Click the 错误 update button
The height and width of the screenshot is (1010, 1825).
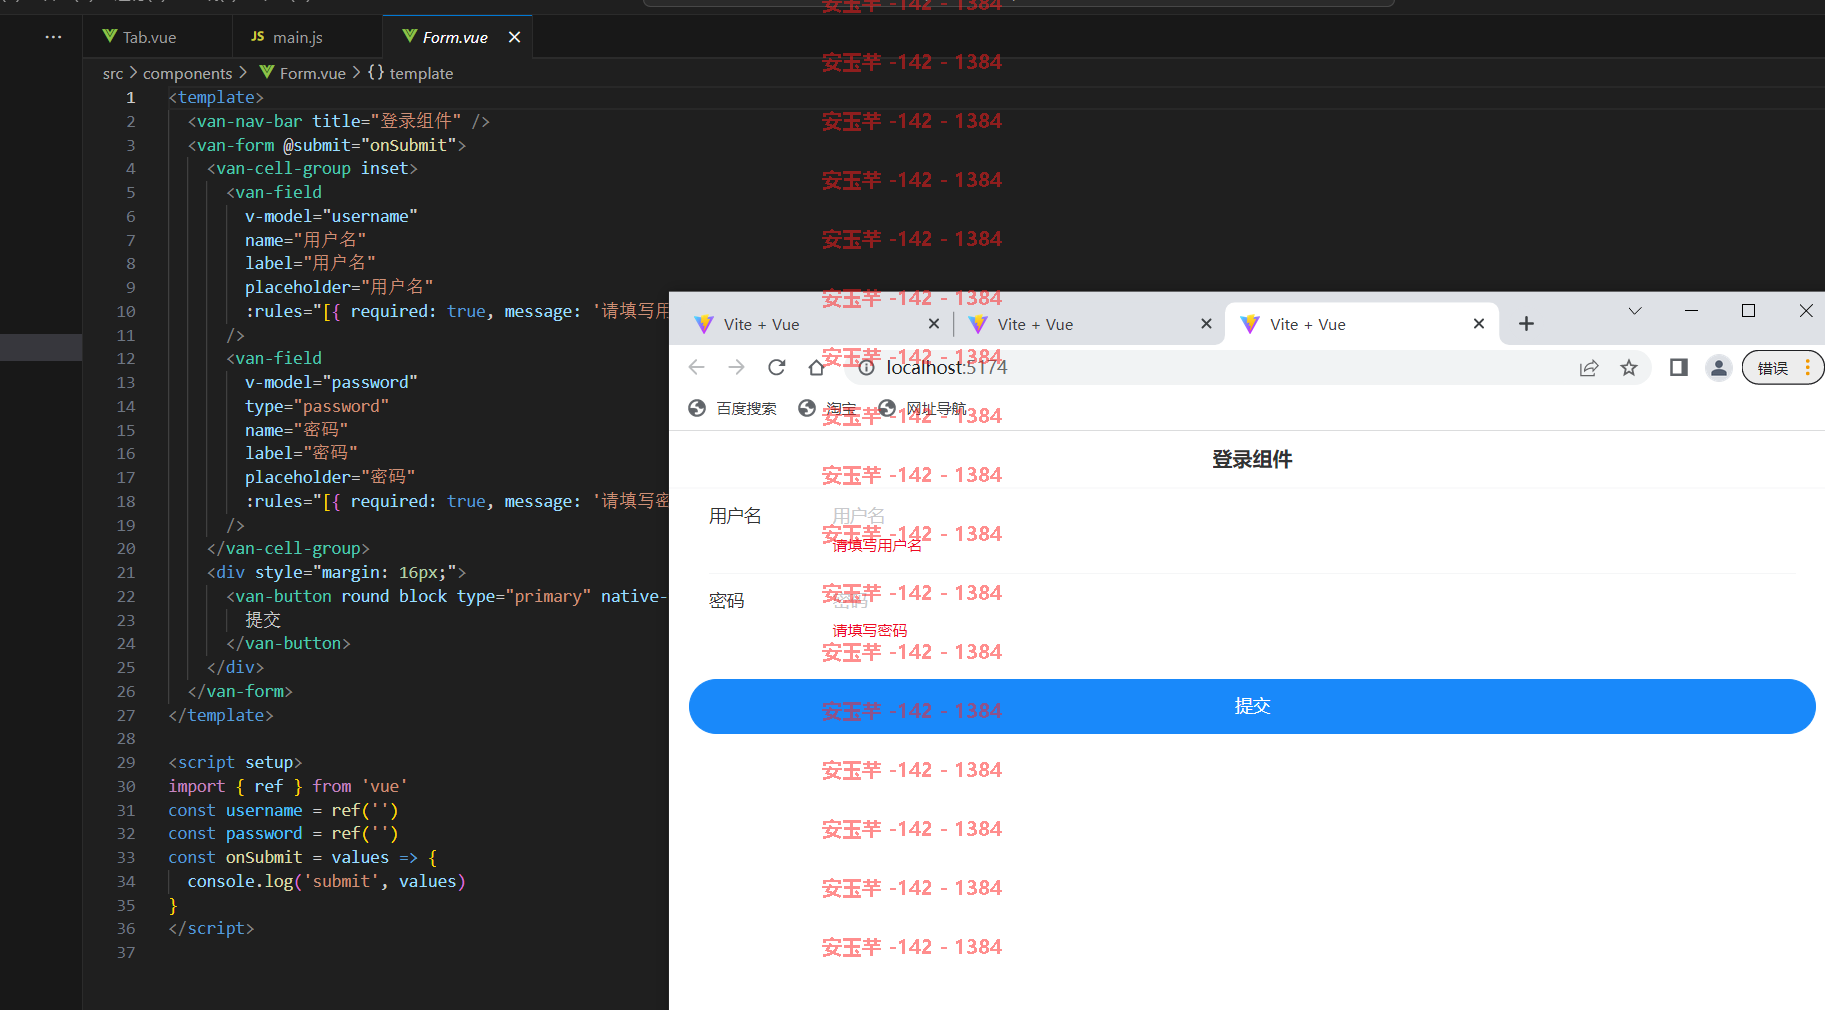tap(1783, 367)
